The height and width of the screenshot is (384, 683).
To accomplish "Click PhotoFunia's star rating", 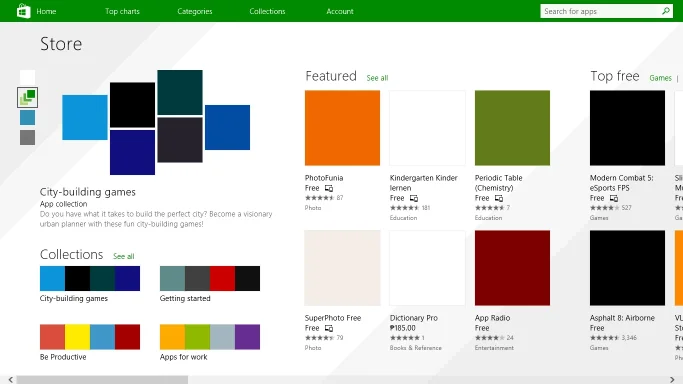I will [x=319, y=198].
